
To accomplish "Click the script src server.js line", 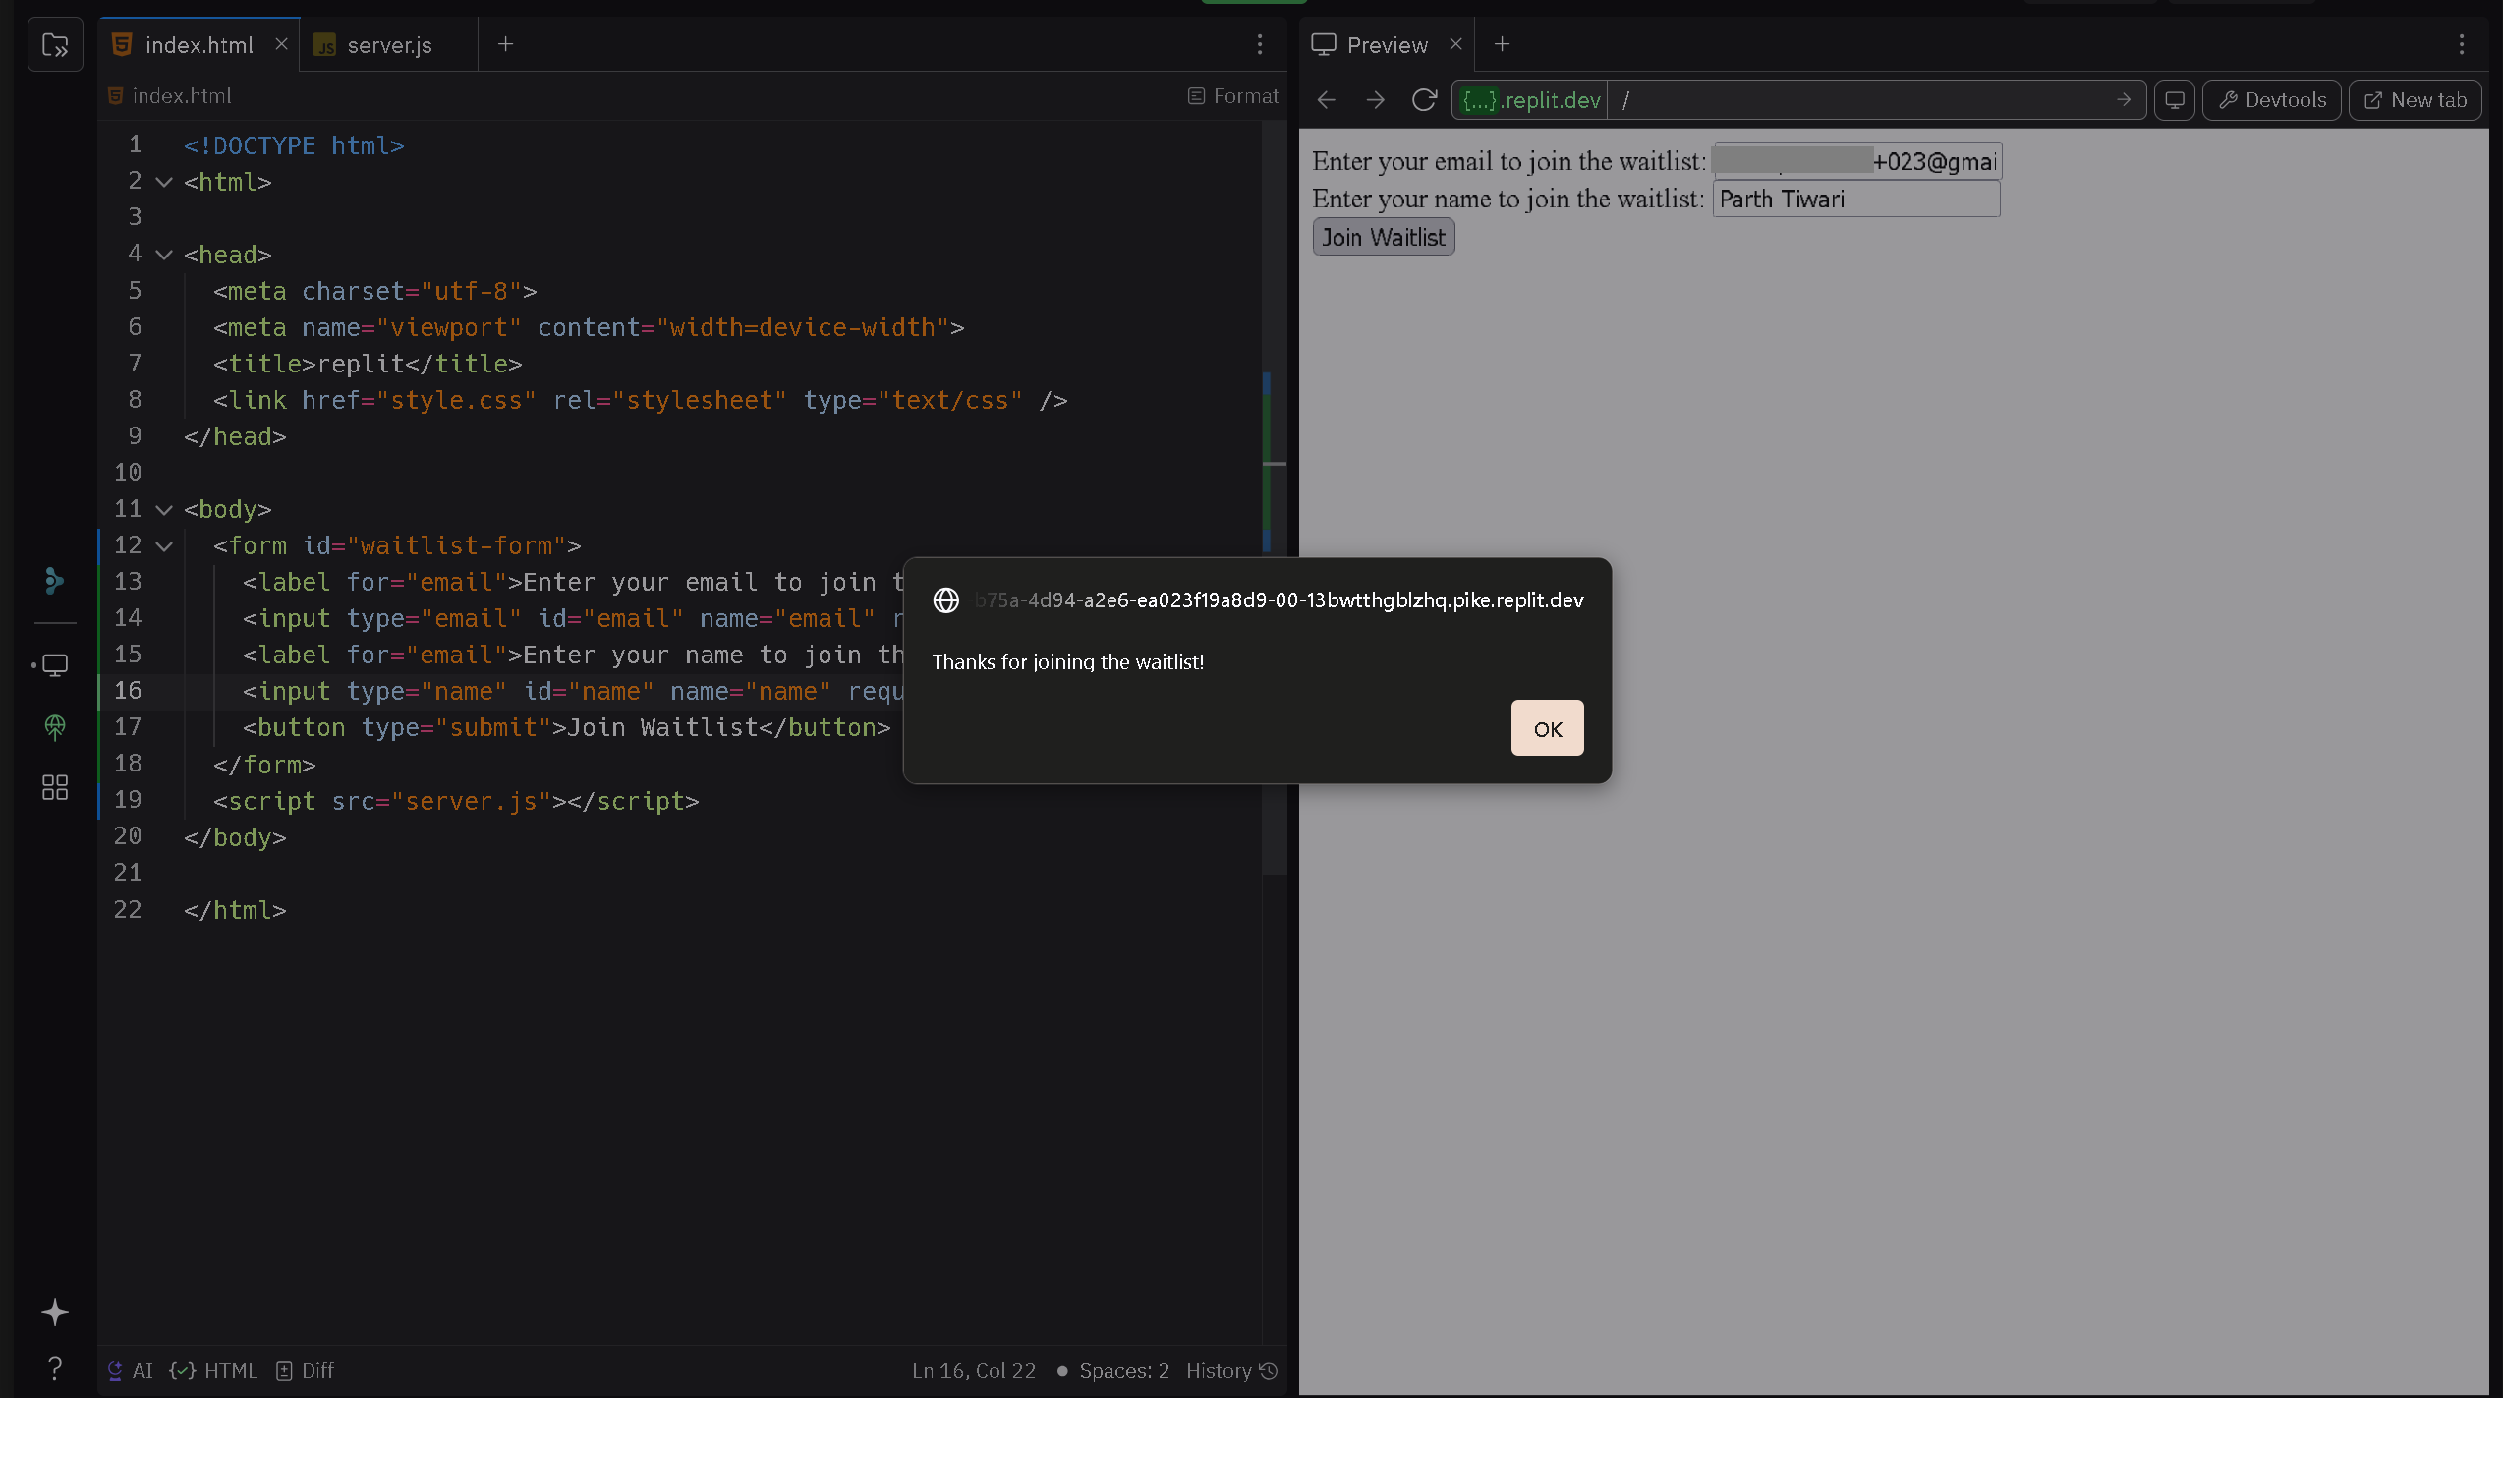I will pyautogui.click(x=456, y=801).
